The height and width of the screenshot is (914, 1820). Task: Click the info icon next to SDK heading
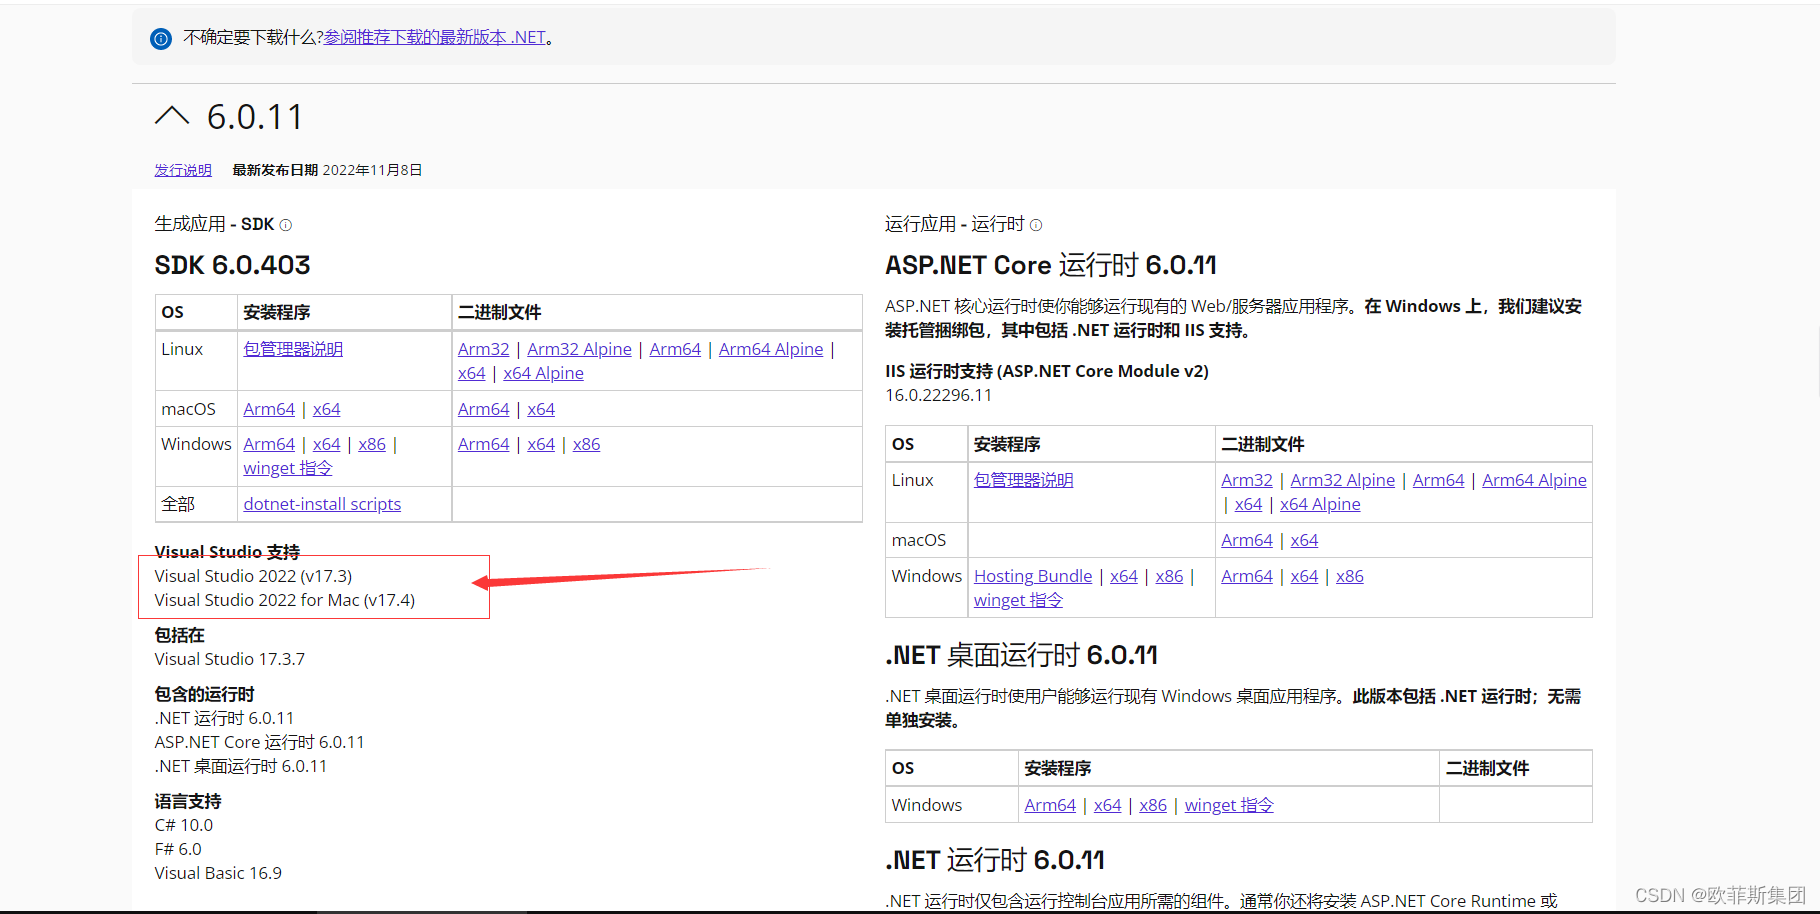(286, 225)
